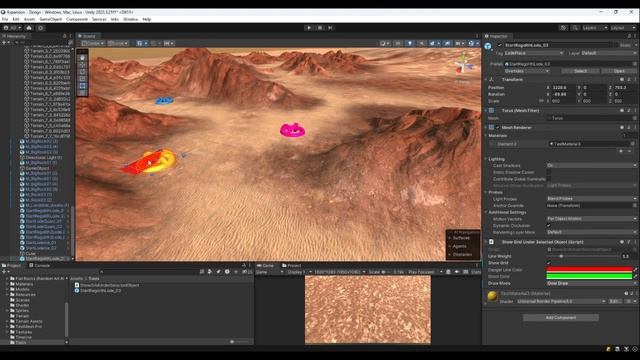Click the Pause button in the toolbar

pyautogui.click(x=320, y=28)
